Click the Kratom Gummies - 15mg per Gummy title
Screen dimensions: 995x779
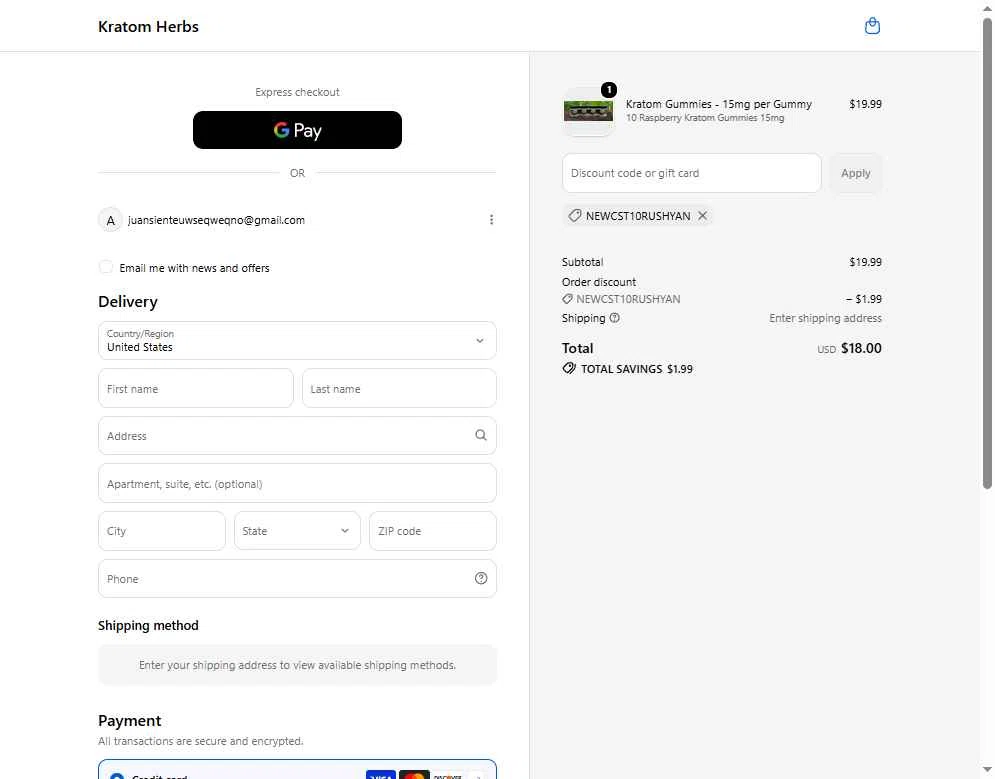pos(718,104)
